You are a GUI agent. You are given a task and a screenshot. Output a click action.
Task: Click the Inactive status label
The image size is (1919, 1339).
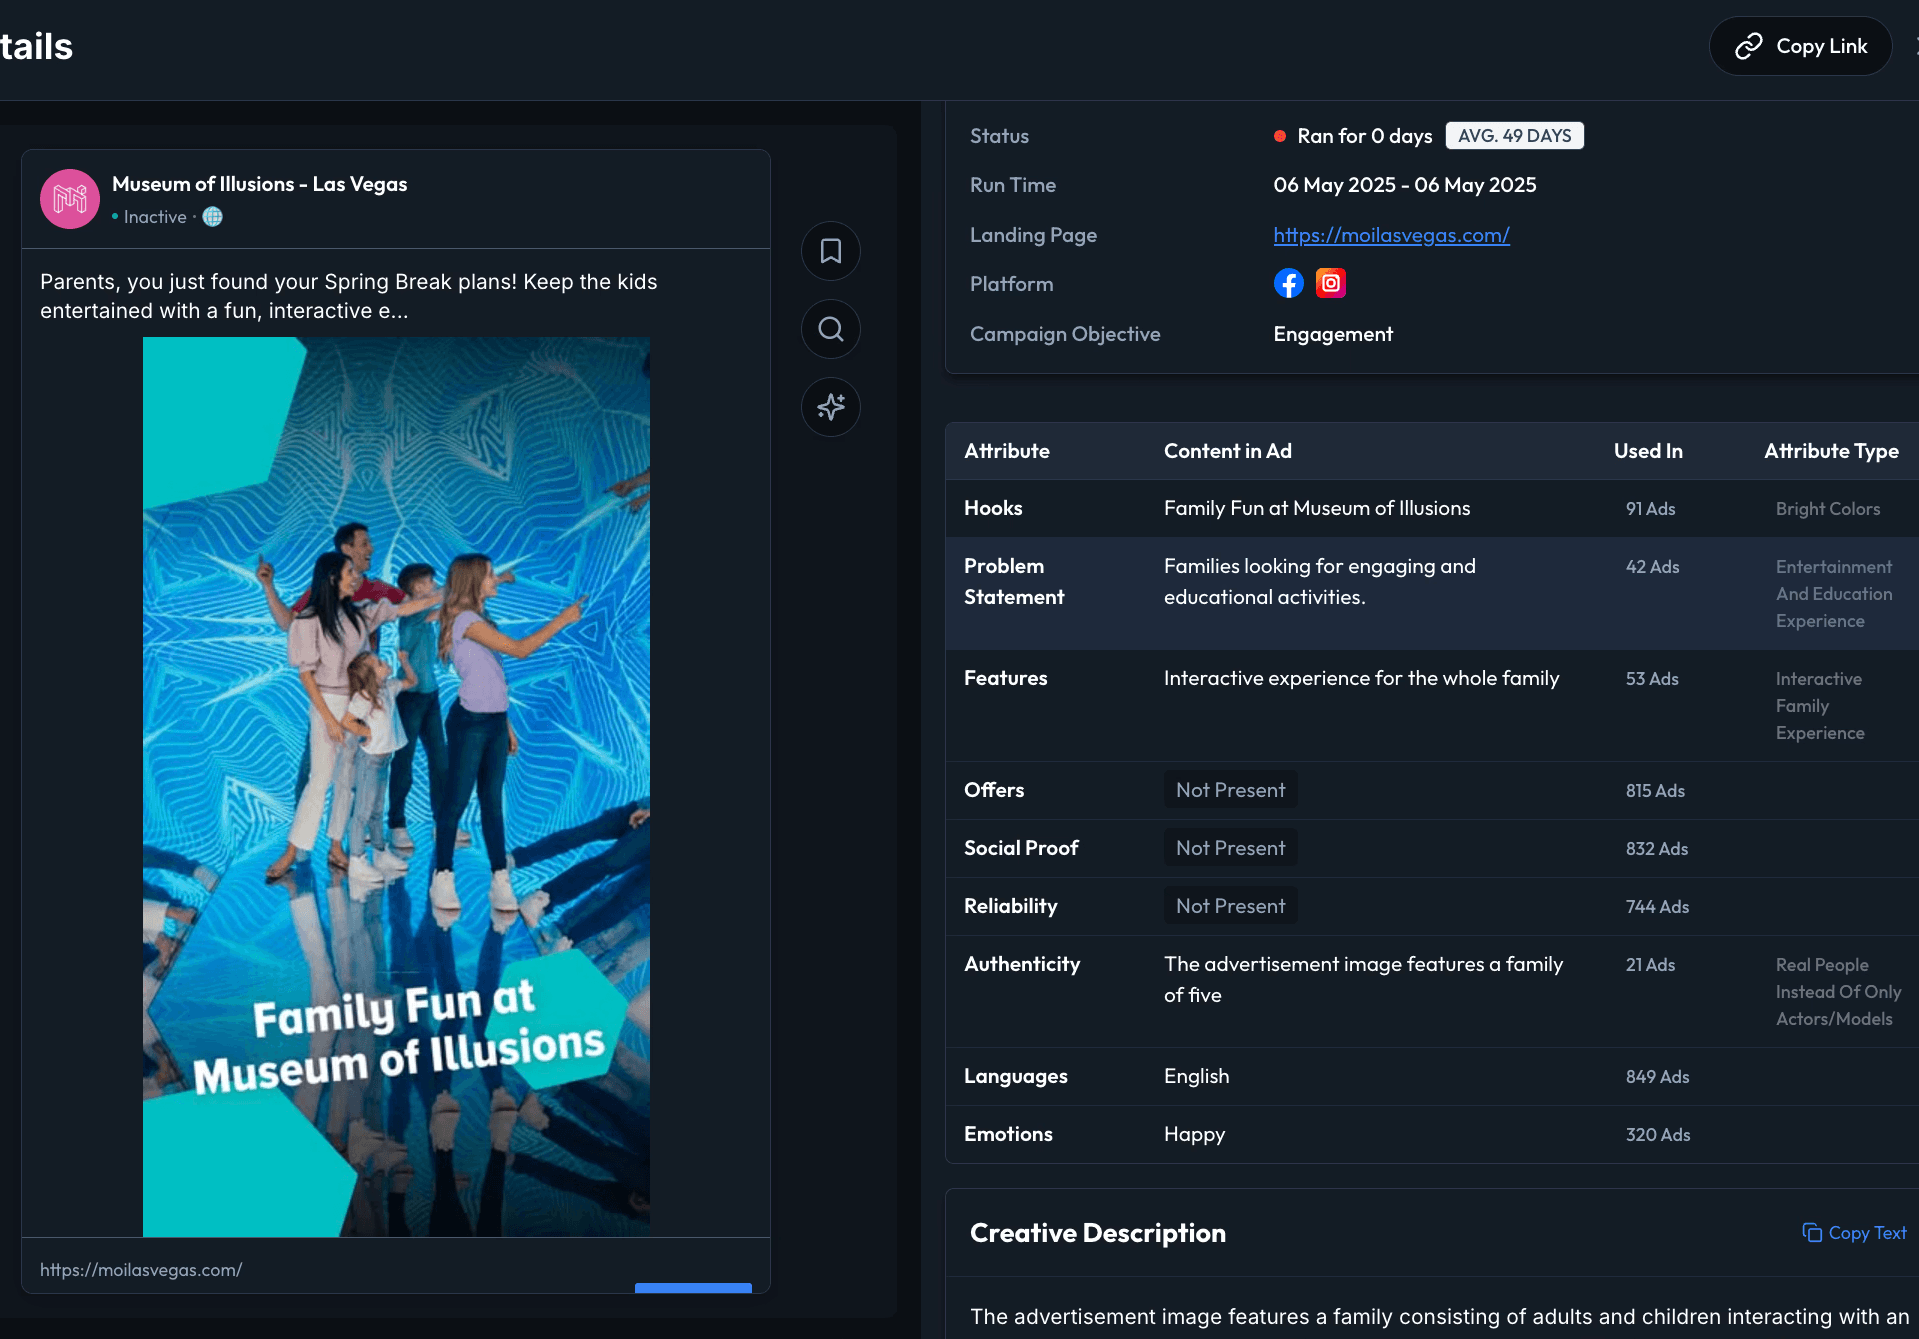click(155, 217)
